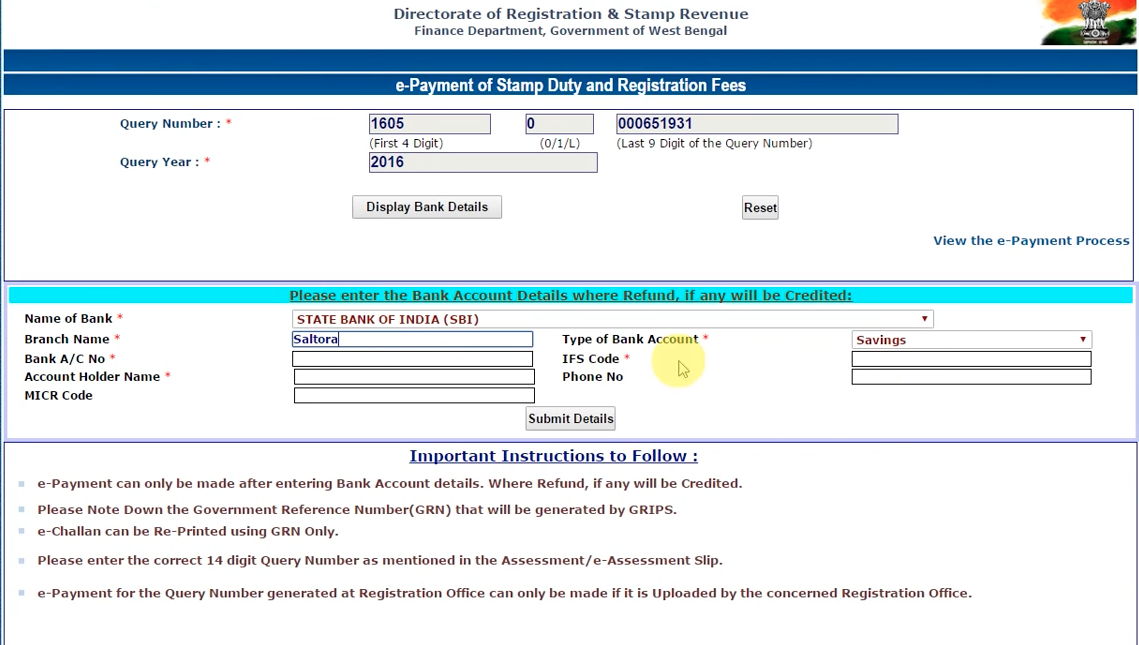Focus the Branch Name field containing Saltora
1139x645 pixels.
[x=412, y=339]
